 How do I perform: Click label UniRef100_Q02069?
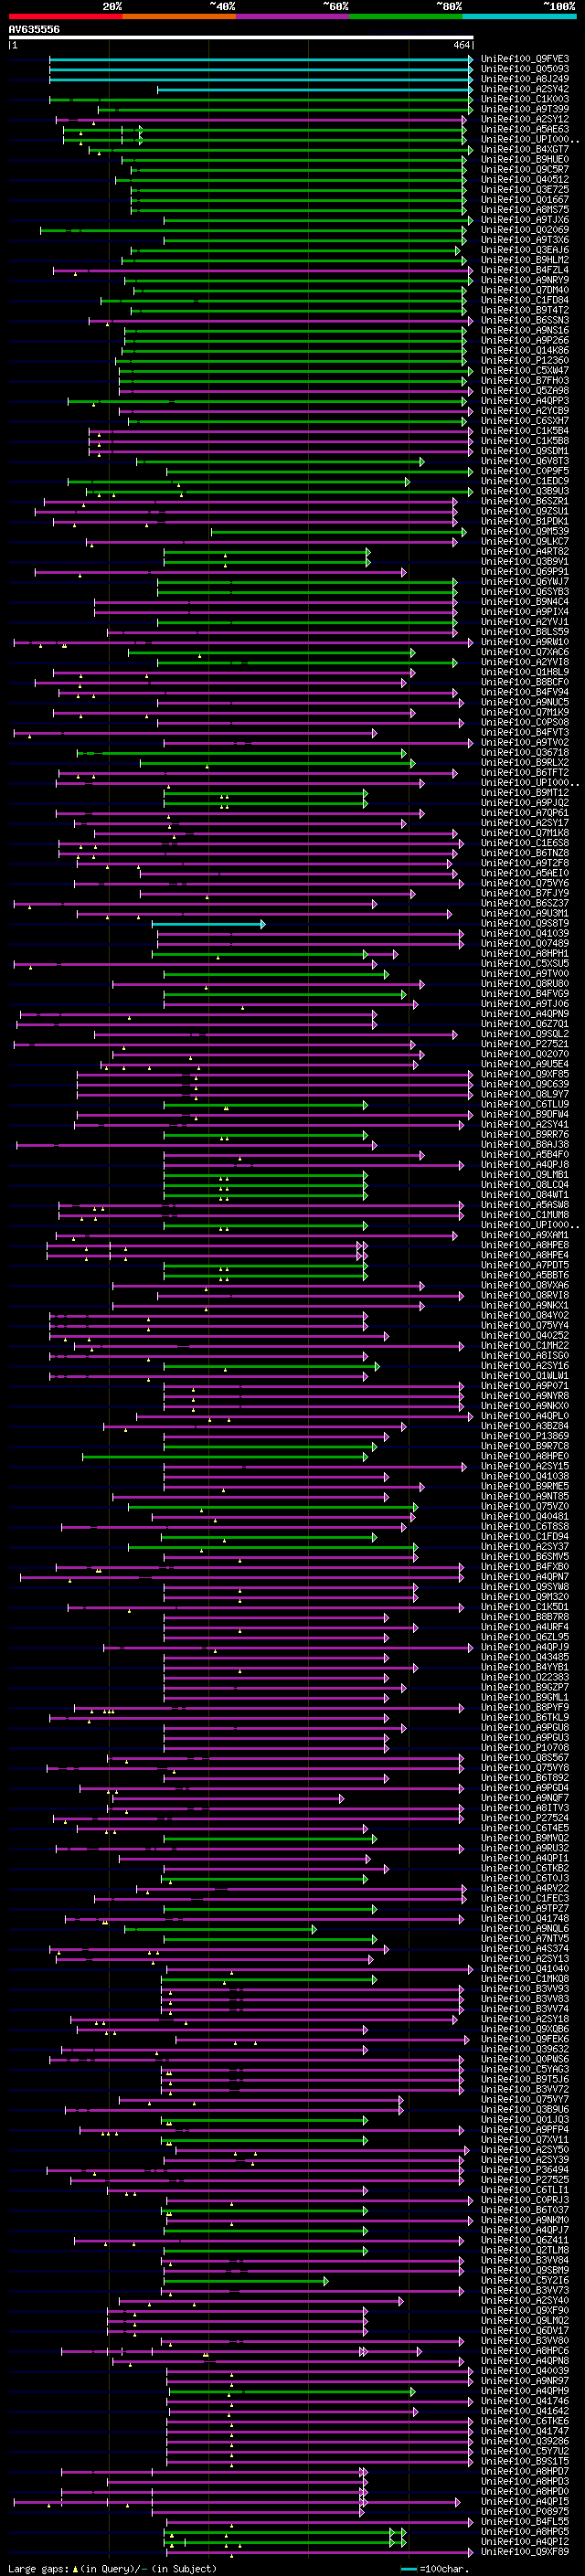525,229
